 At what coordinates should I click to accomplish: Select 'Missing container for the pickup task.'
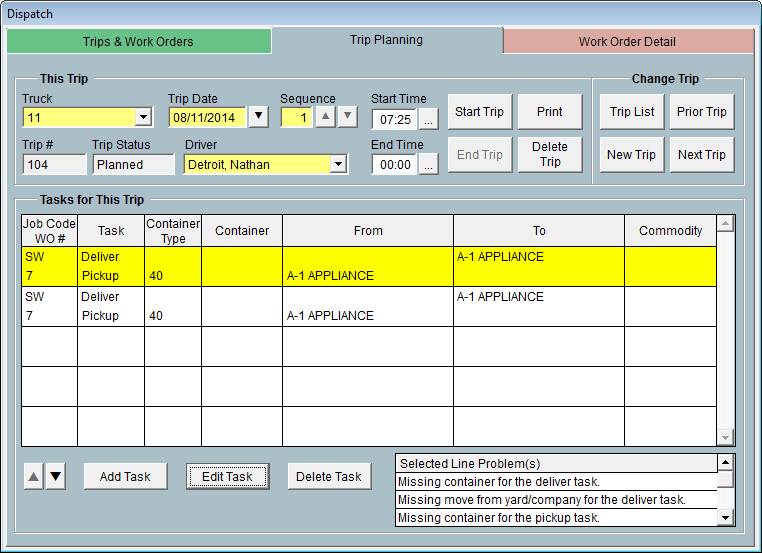pyautogui.click(x=556, y=518)
